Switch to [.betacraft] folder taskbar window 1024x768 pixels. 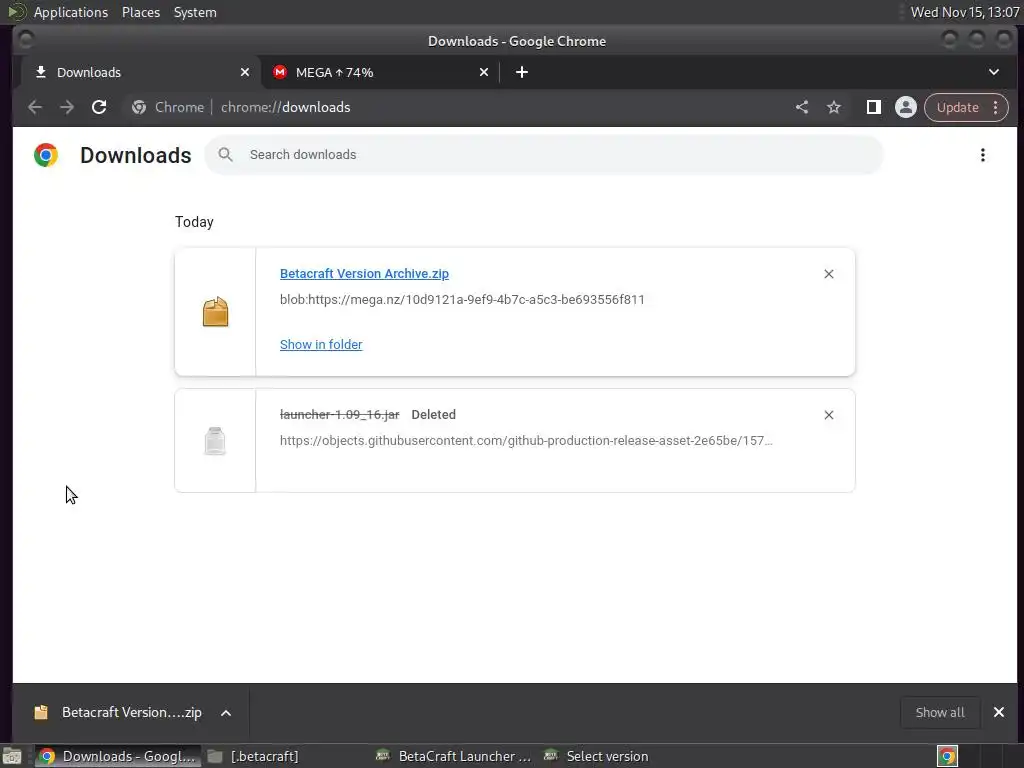pos(253,756)
